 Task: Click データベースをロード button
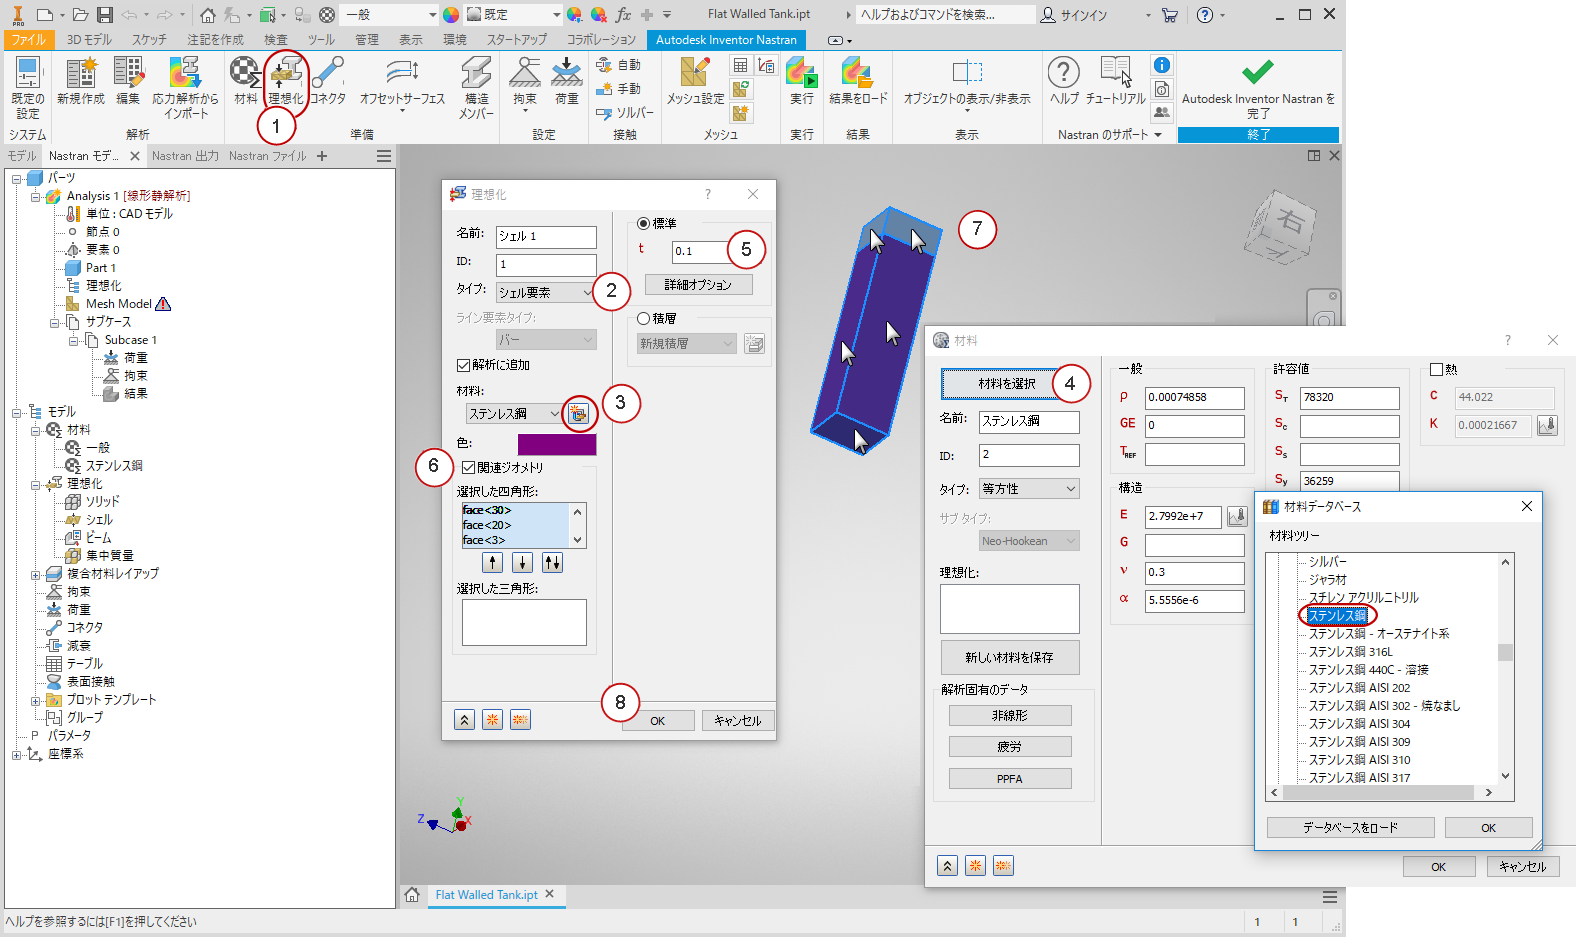pyautogui.click(x=1350, y=828)
